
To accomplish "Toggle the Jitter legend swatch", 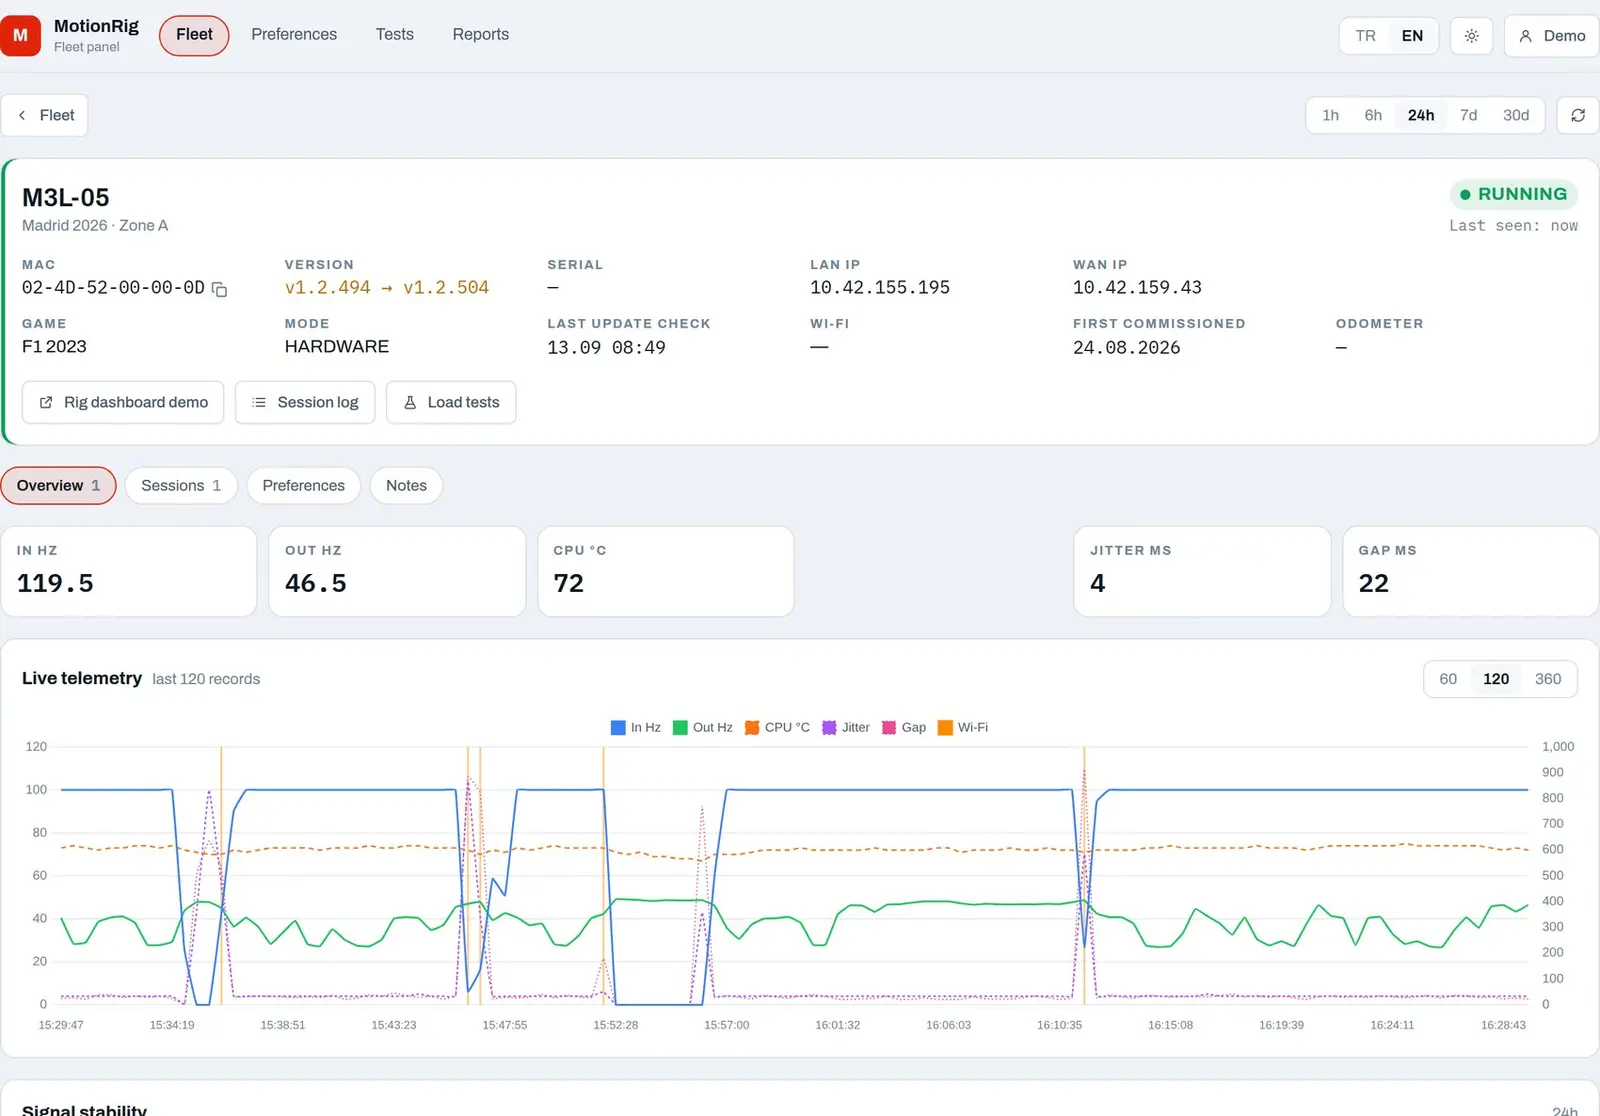I will pyautogui.click(x=829, y=728).
